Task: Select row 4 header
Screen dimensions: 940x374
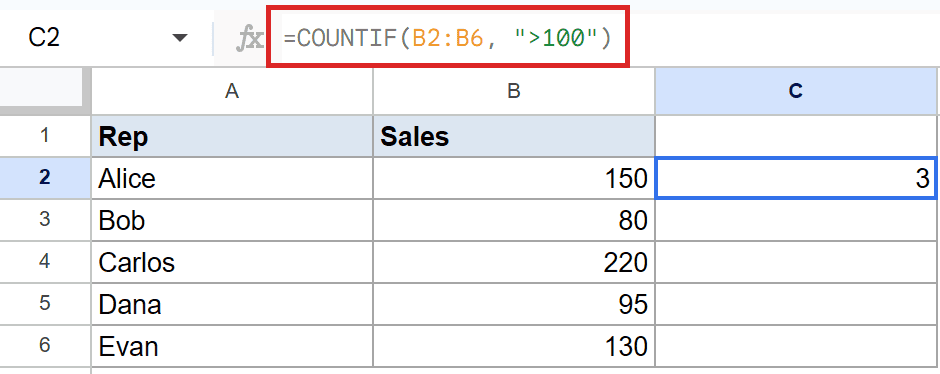Action: [45, 262]
